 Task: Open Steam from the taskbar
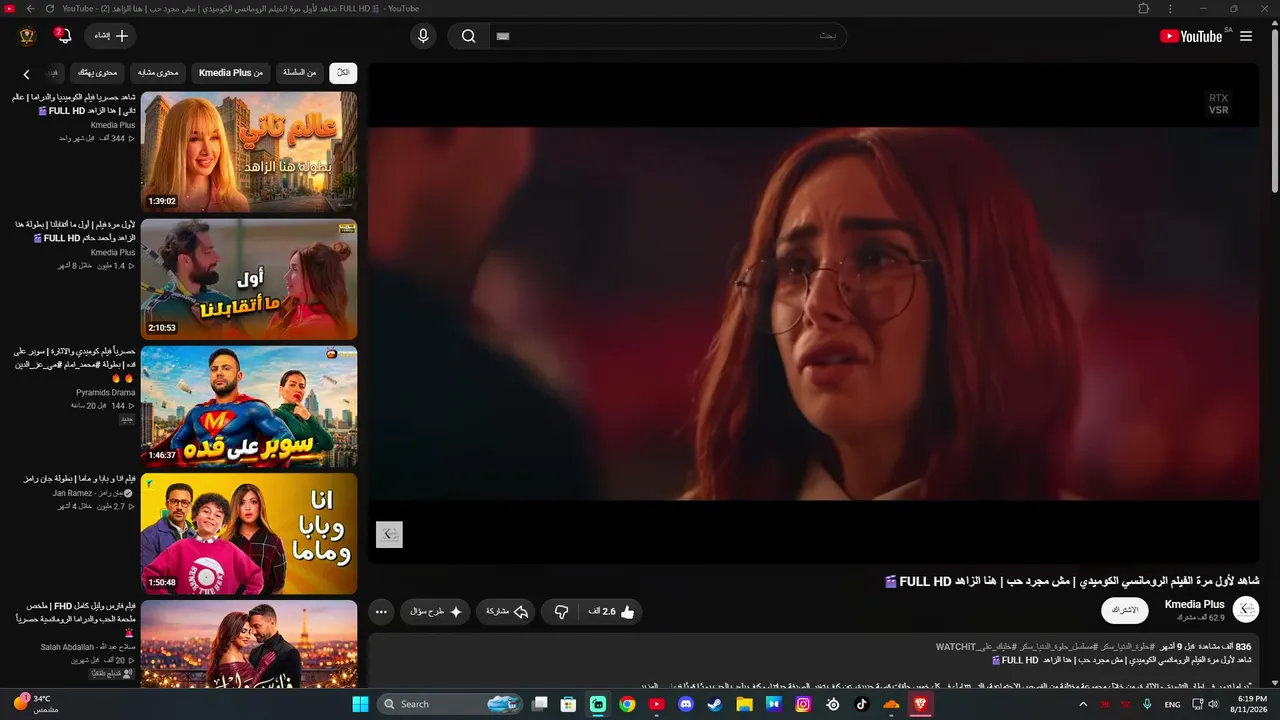click(714, 704)
